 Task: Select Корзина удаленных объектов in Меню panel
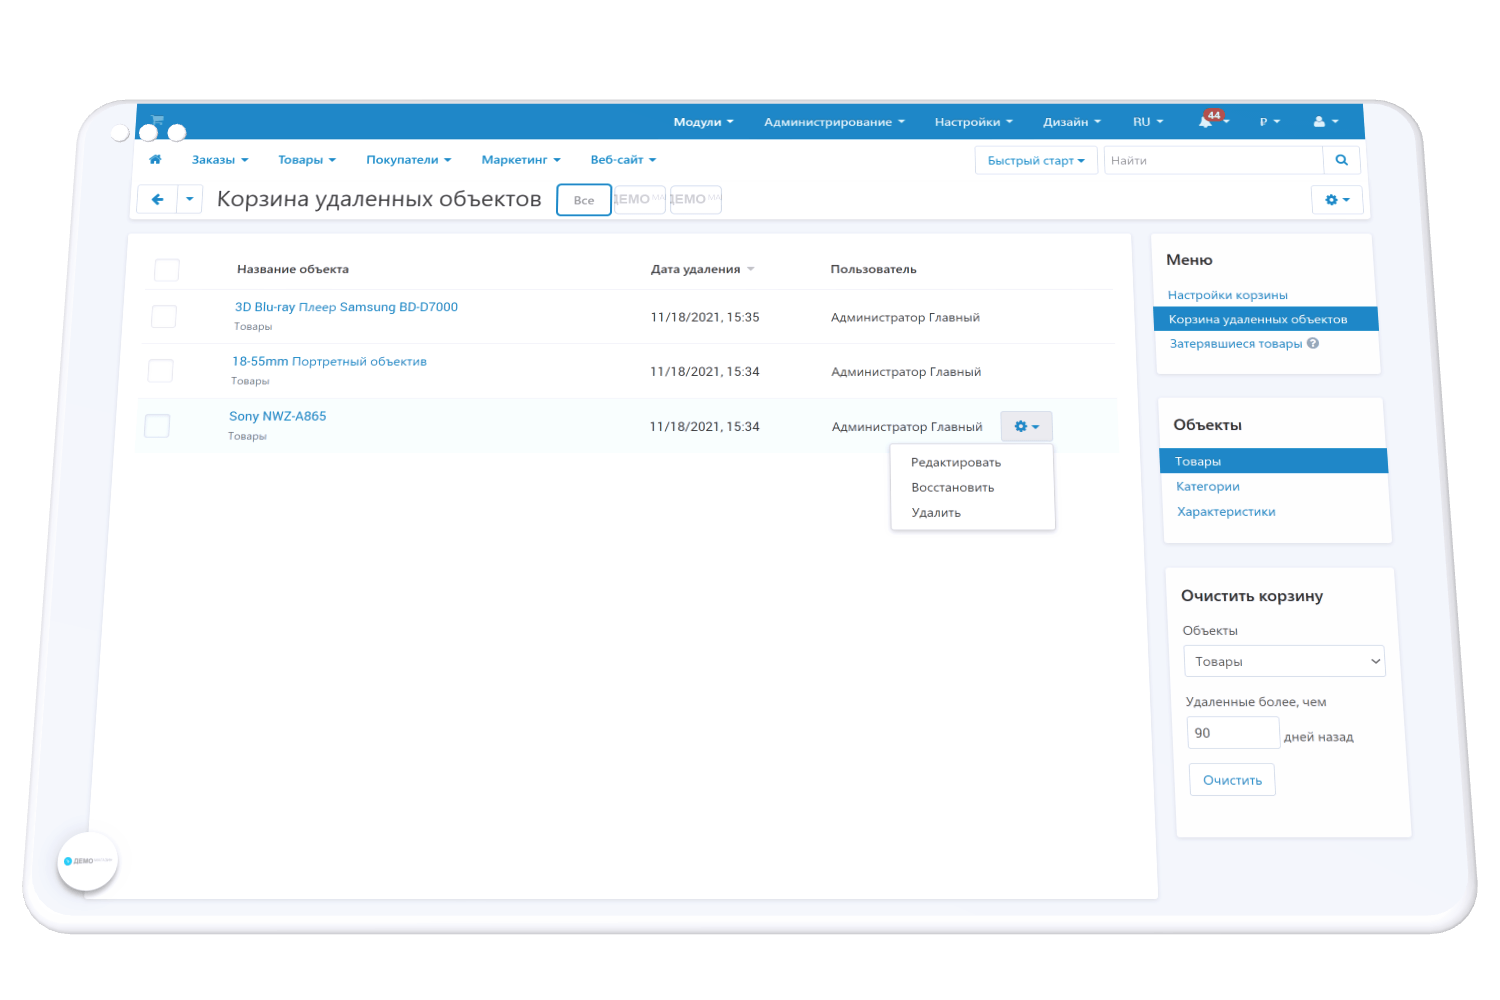pyautogui.click(x=1266, y=319)
